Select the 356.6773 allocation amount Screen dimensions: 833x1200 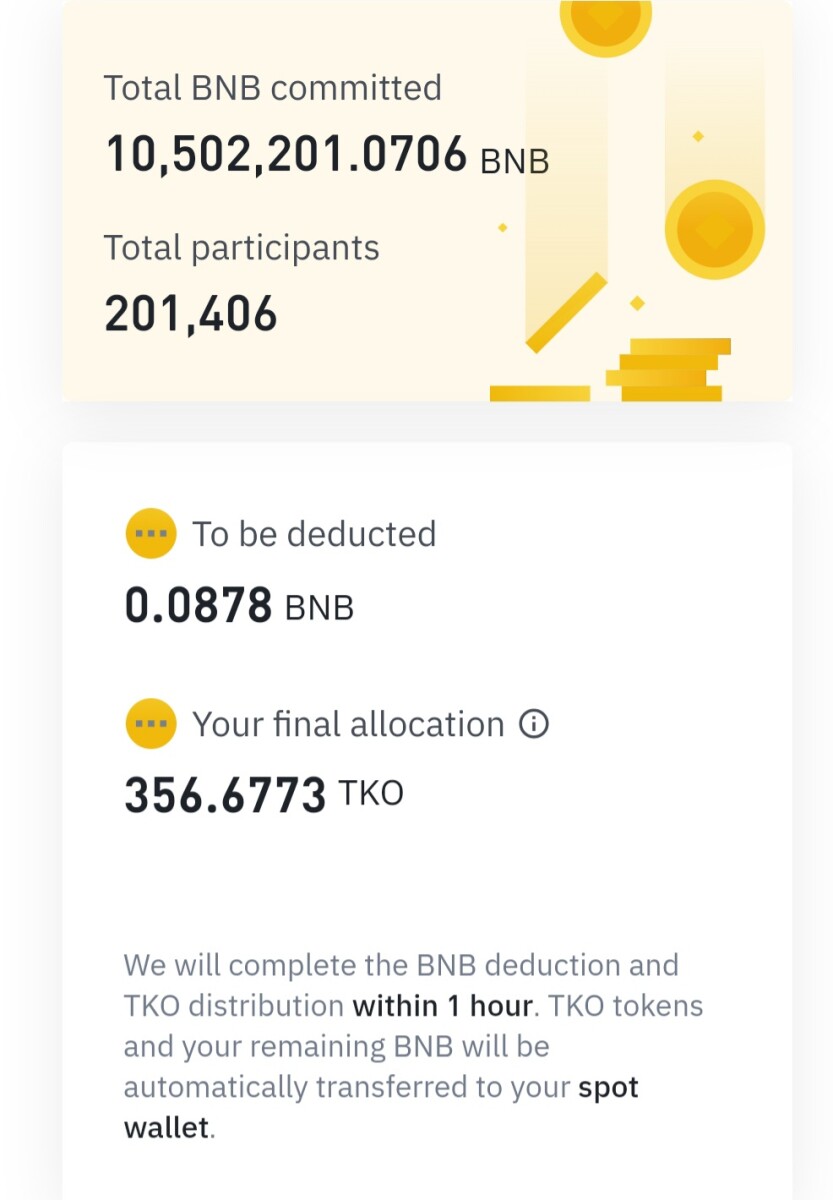pos(225,796)
